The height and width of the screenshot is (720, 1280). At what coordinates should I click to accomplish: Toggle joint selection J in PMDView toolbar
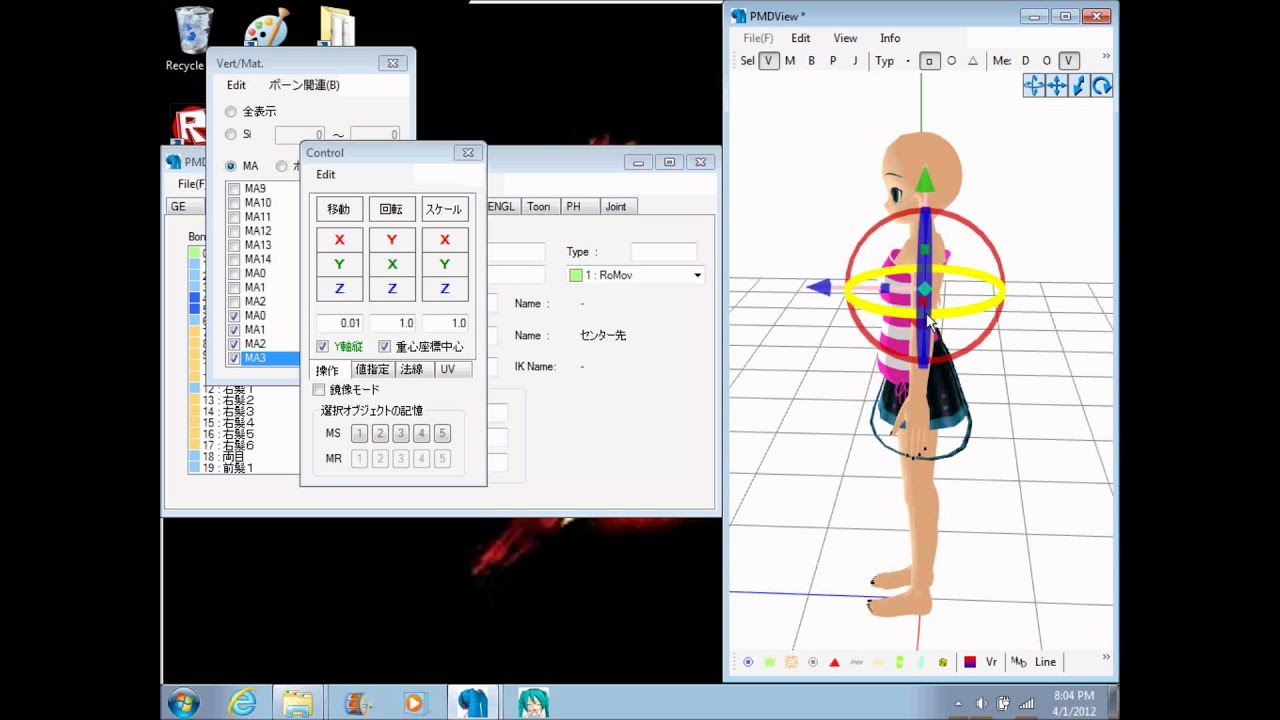click(855, 61)
